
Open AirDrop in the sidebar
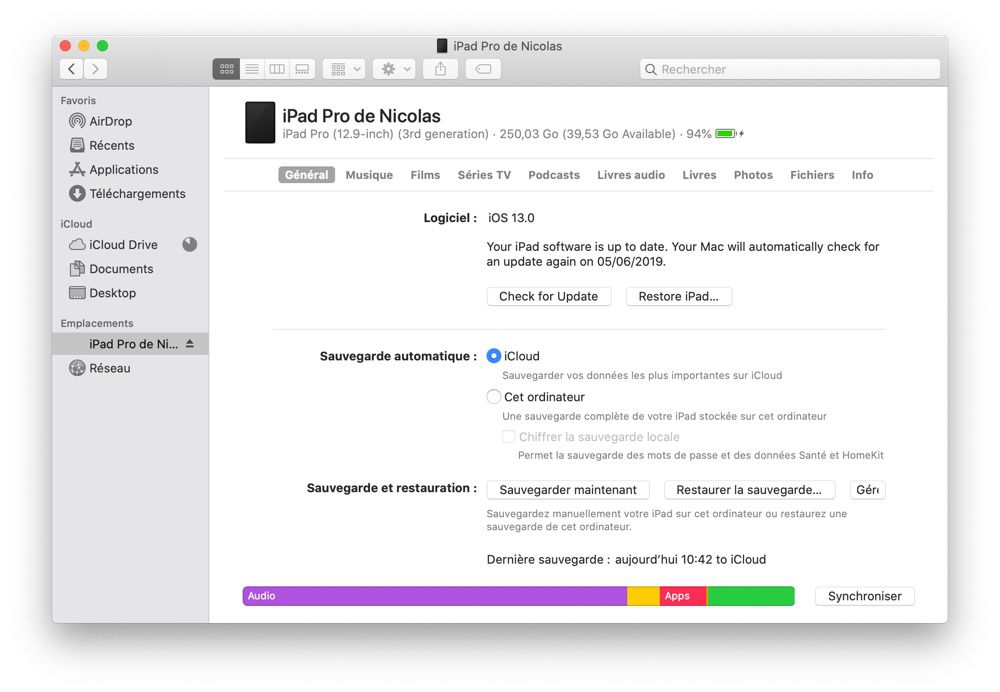pos(131,121)
